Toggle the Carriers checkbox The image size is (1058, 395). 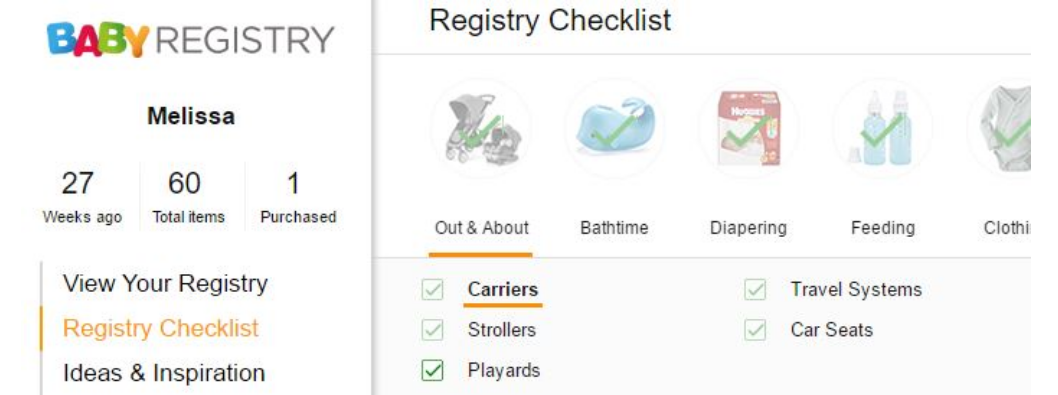point(433,290)
